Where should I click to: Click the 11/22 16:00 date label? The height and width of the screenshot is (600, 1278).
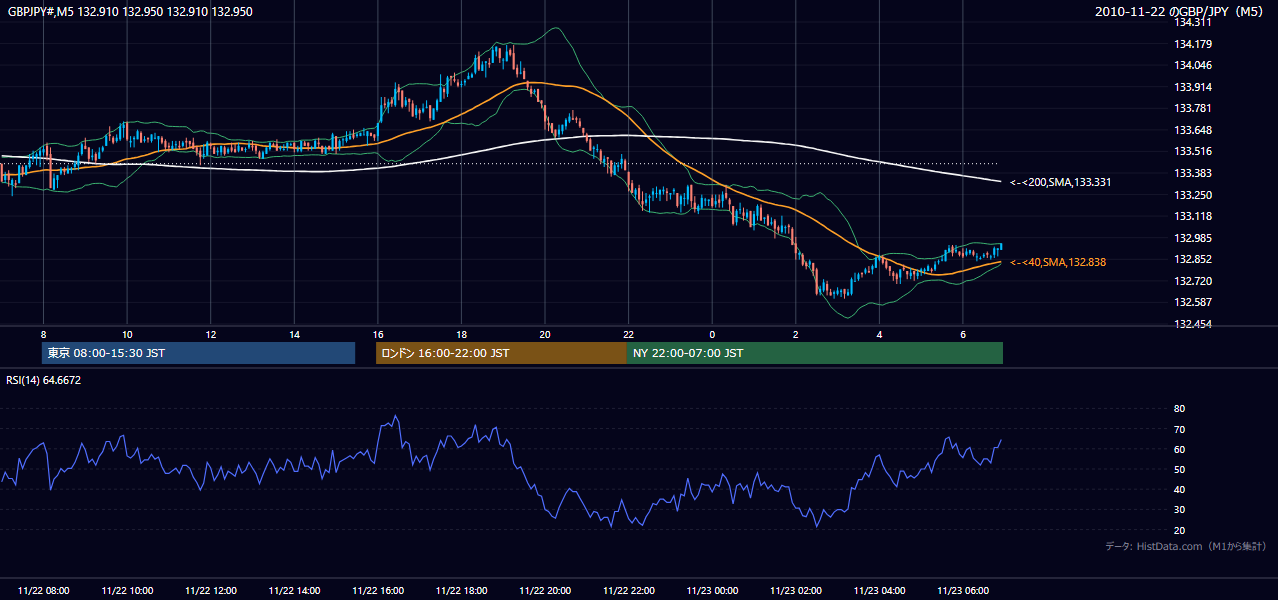tap(377, 591)
